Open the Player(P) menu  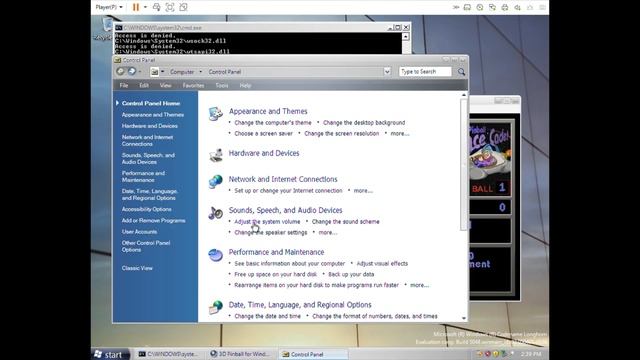click(x=109, y=7)
